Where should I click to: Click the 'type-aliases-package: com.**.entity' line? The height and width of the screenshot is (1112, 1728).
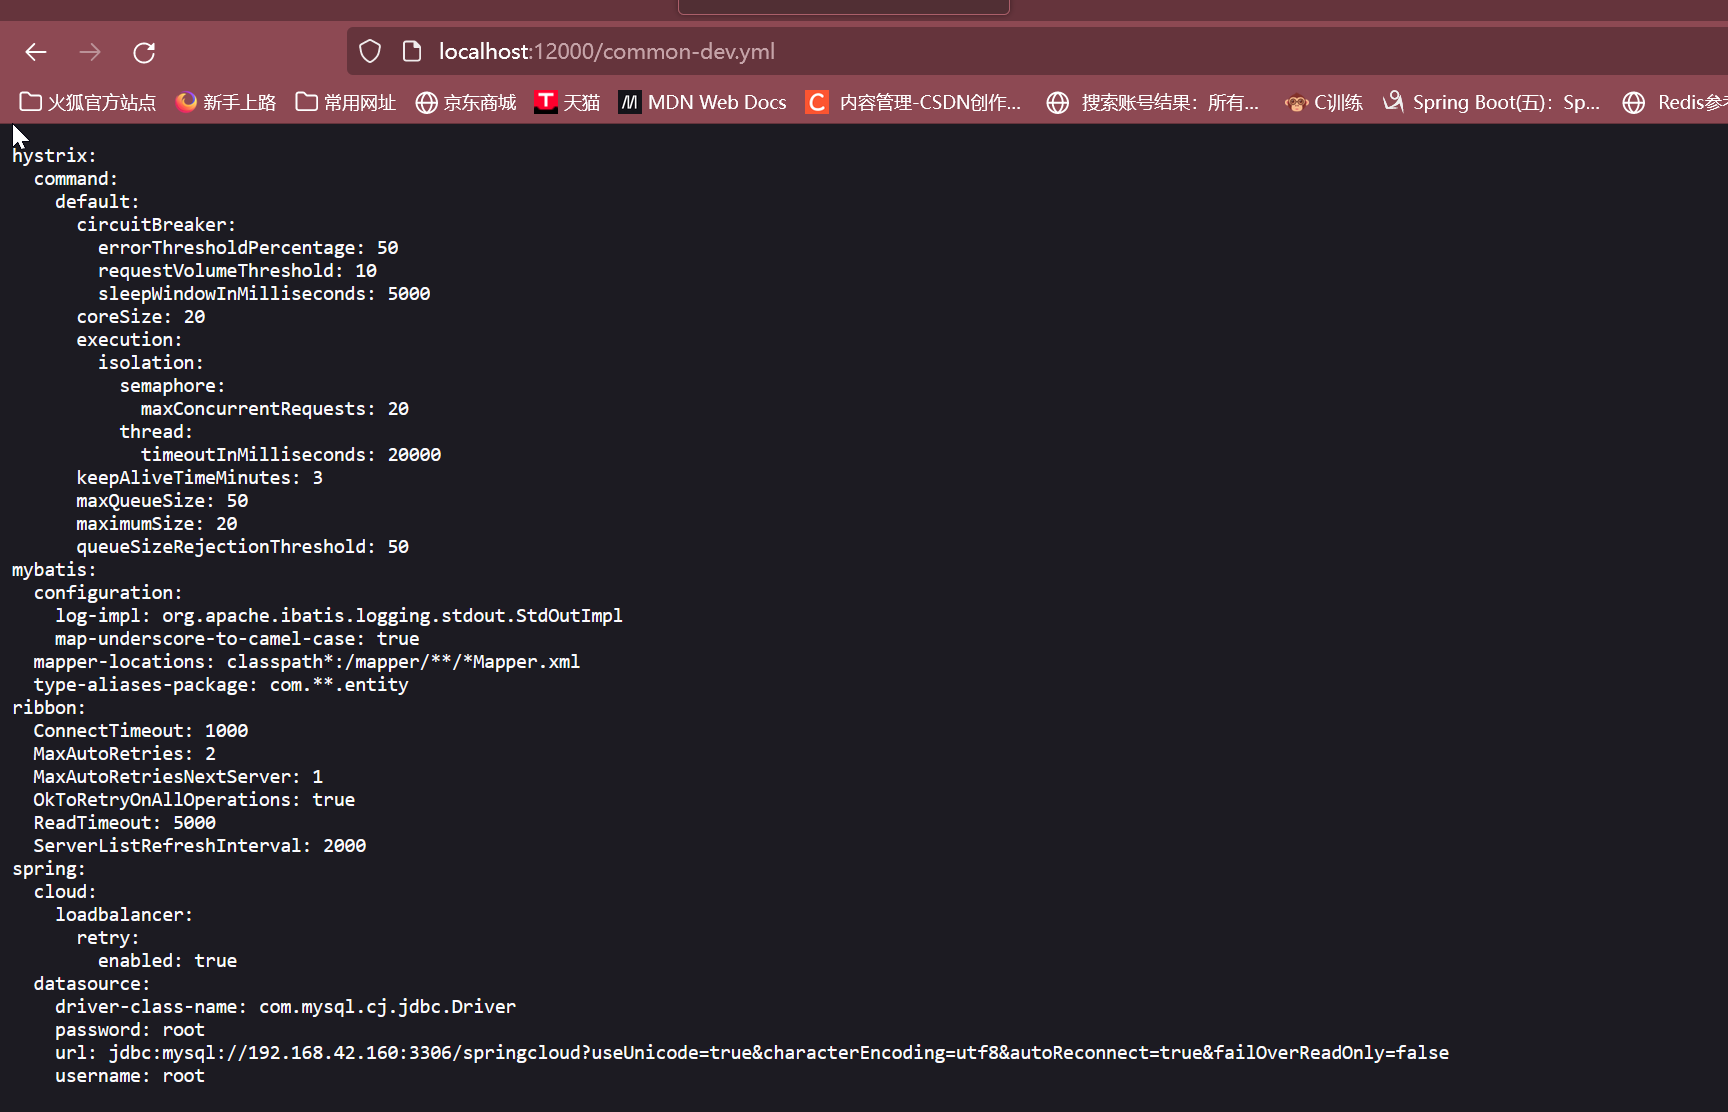pos(221,685)
